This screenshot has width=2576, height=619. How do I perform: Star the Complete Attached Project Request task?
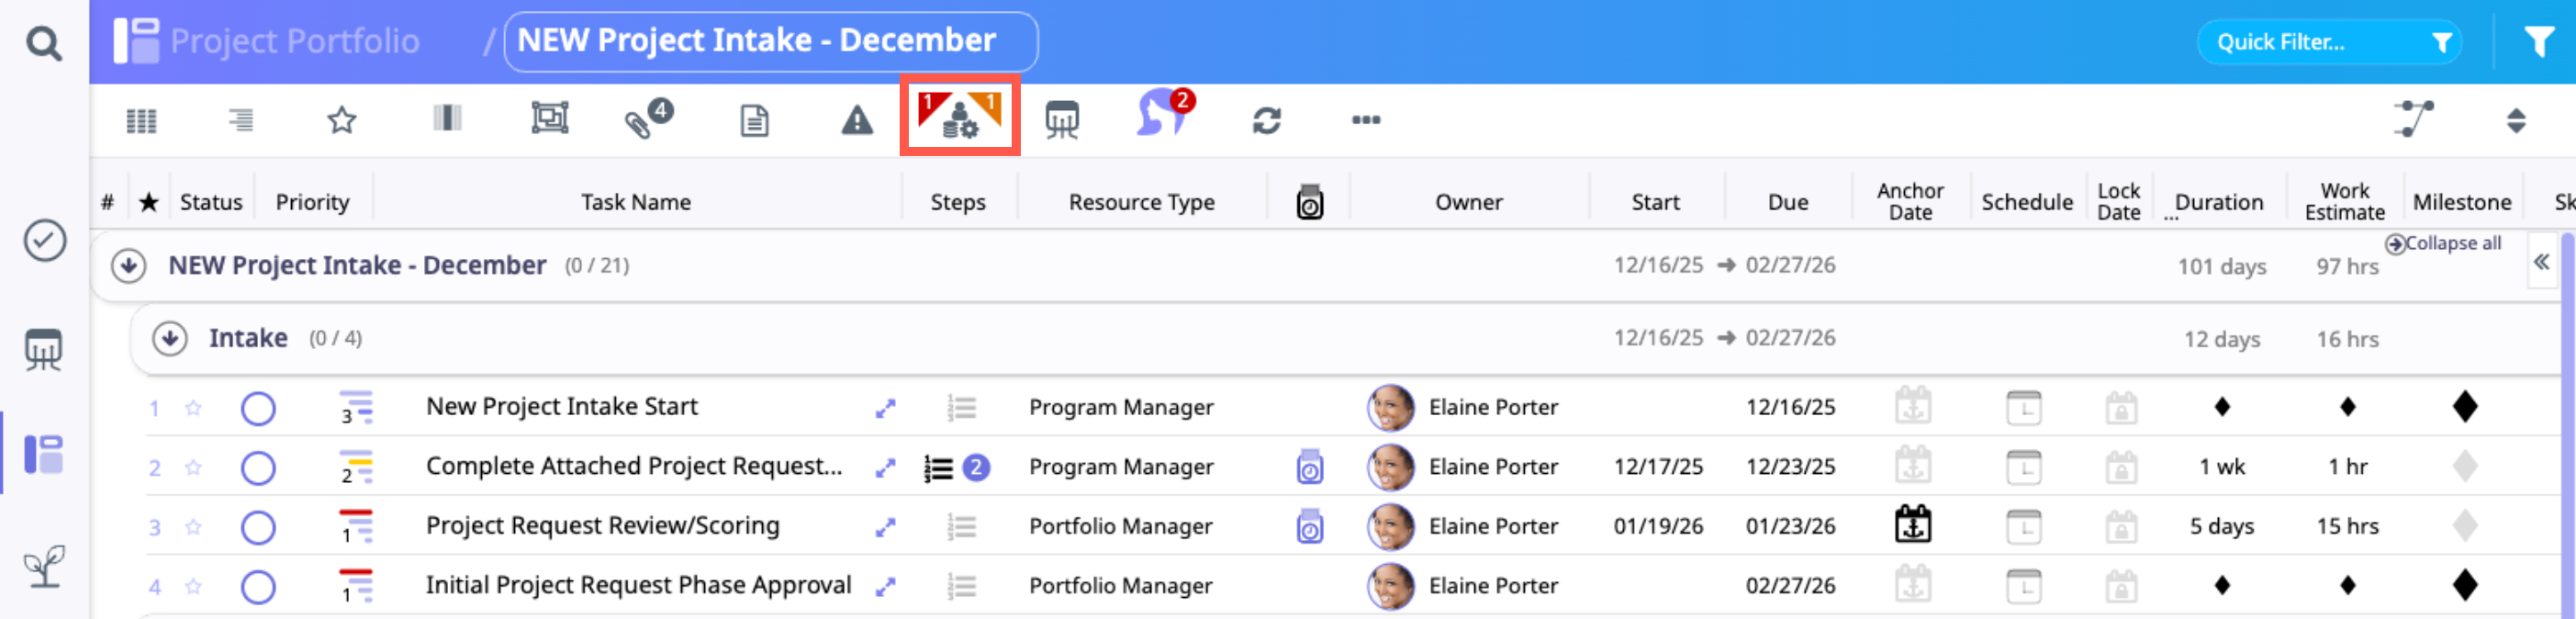194,467
